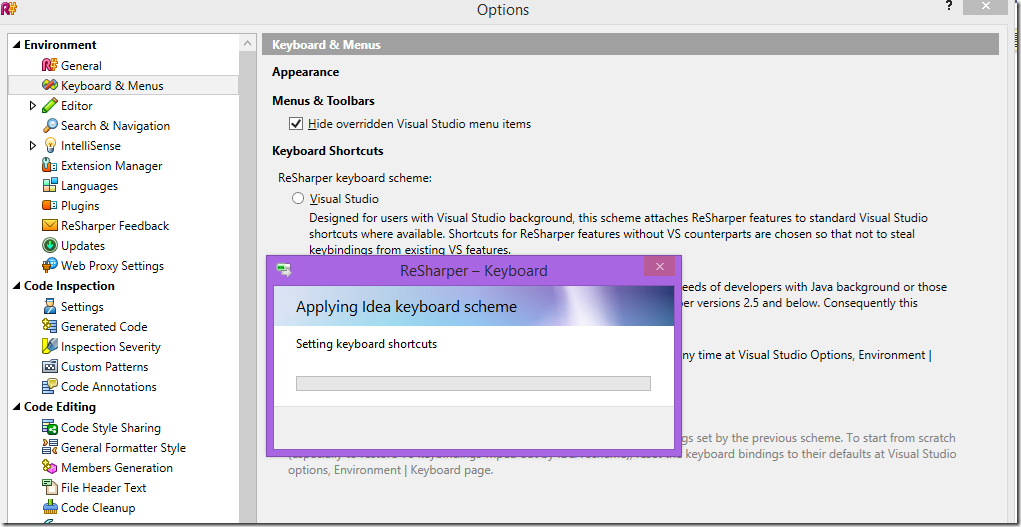Open the Inspection Severity page
Viewport: 1021px width, 527px height.
[x=111, y=347]
